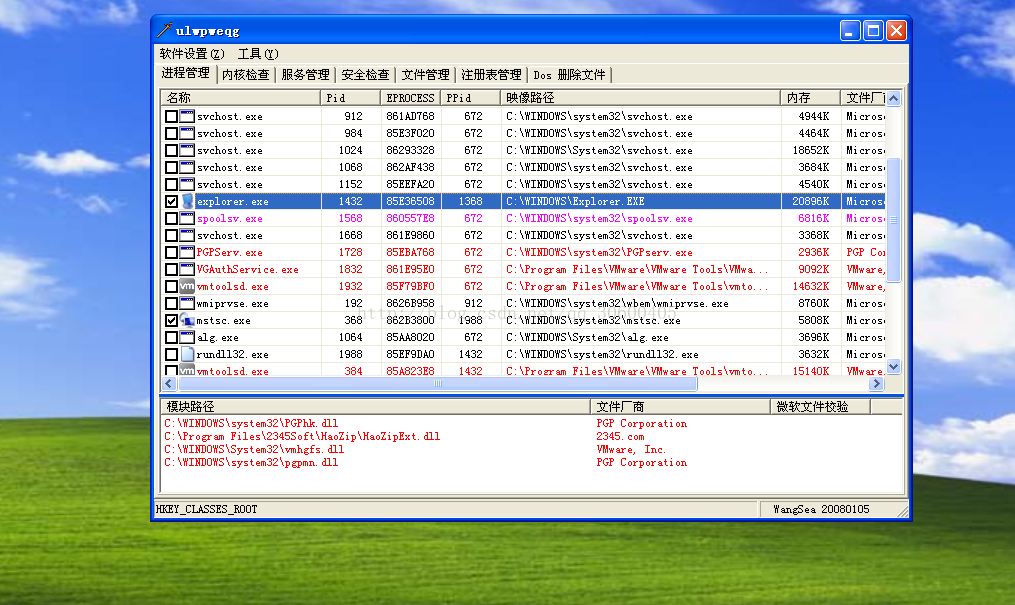Open the 软件设置 menu
1015x605 pixels.
click(x=192, y=54)
